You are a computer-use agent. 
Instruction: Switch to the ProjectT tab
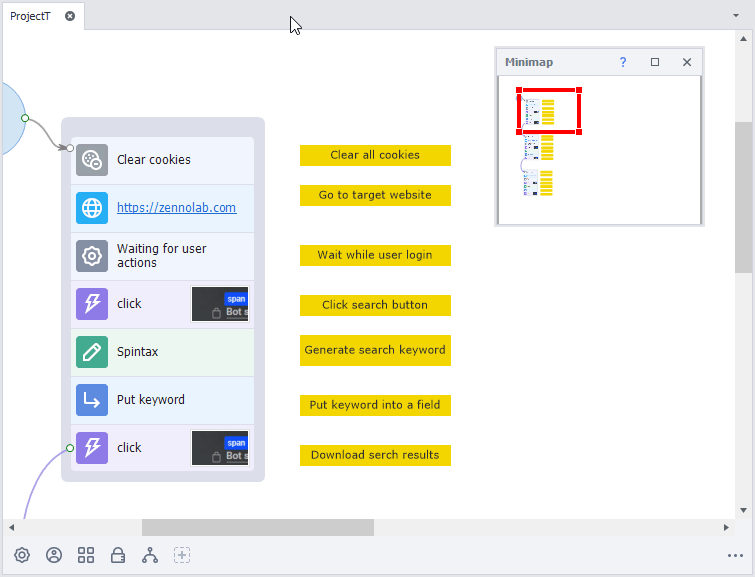31,16
